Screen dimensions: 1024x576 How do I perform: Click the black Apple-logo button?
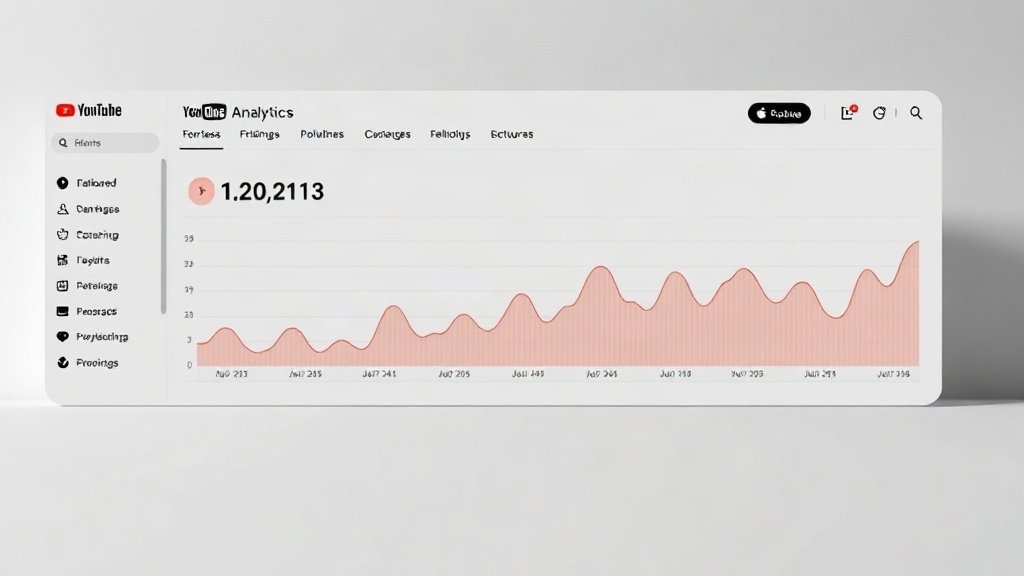(x=779, y=113)
